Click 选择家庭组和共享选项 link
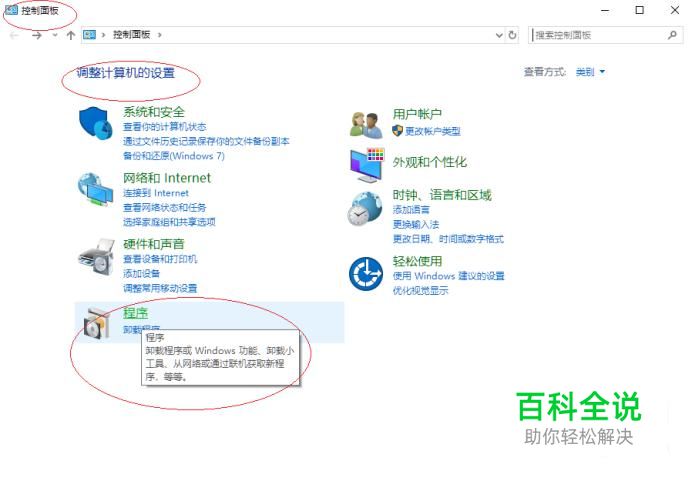This screenshot has height=481, width=692. (x=169, y=222)
